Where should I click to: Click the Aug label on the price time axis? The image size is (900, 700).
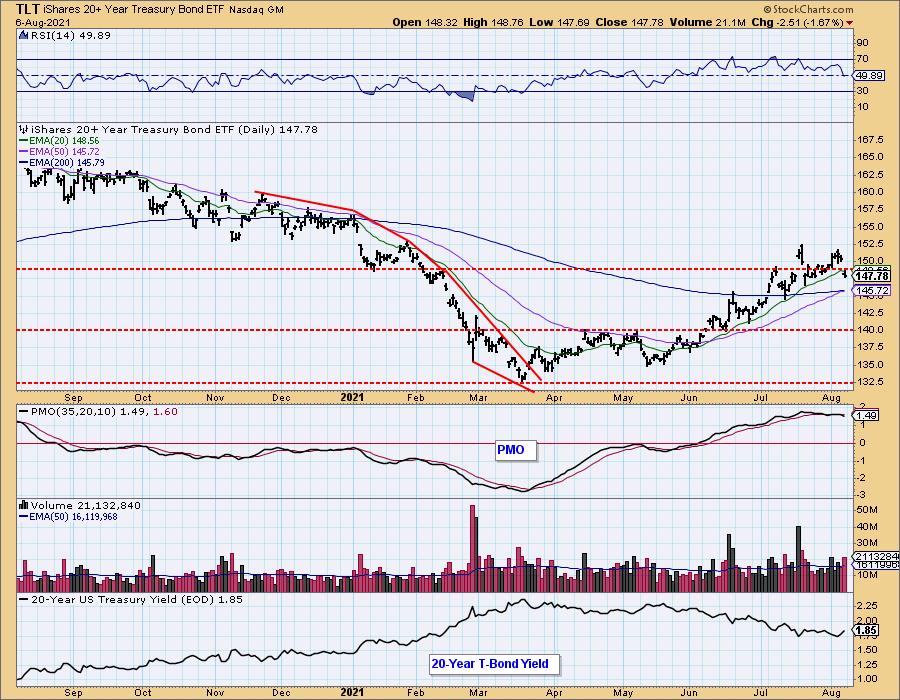click(831, 398)
